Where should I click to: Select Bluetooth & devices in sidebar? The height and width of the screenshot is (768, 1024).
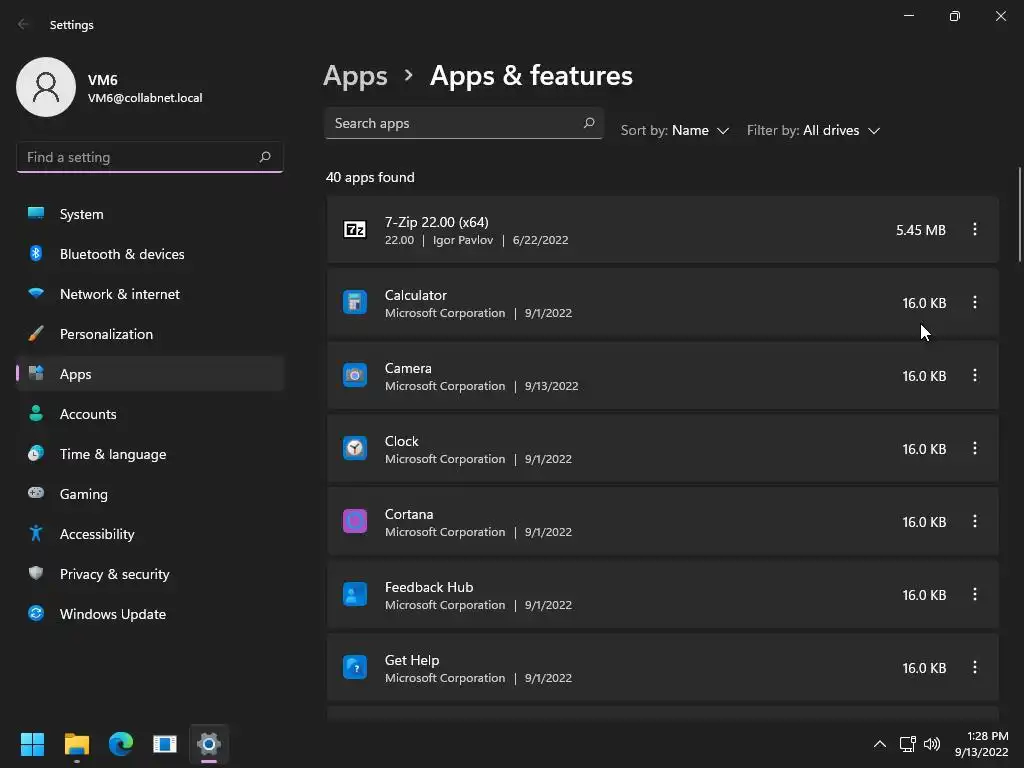[121, 254]
